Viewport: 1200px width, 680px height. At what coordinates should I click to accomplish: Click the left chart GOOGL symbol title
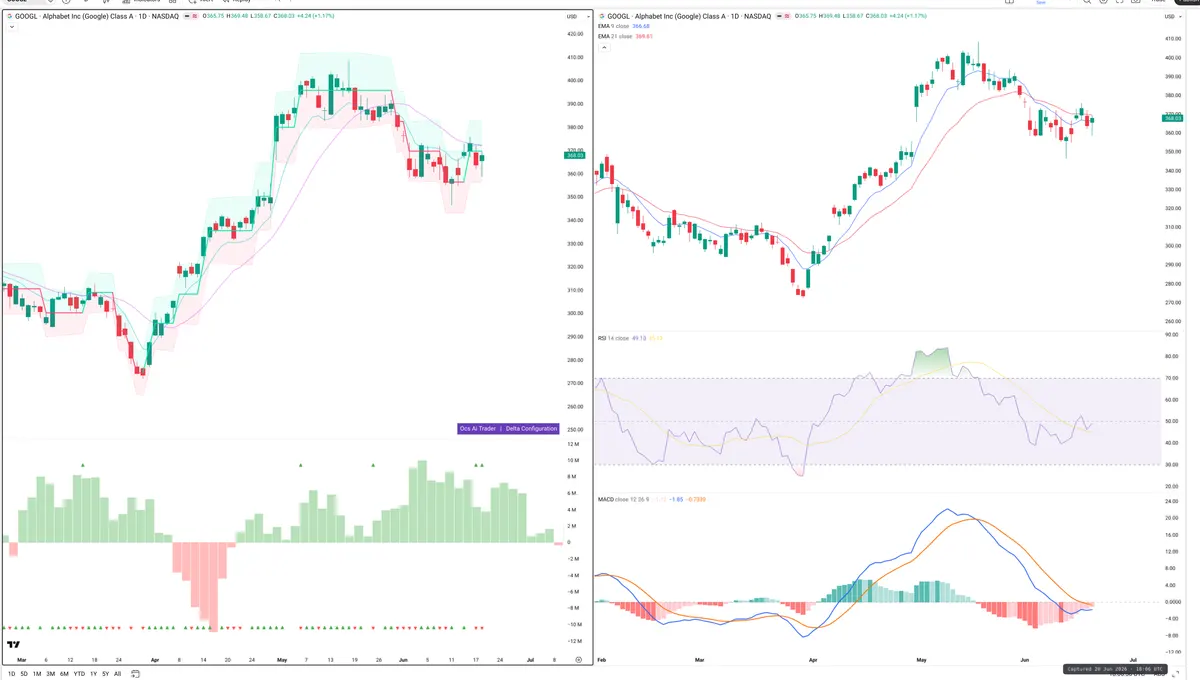pos(97,17)
